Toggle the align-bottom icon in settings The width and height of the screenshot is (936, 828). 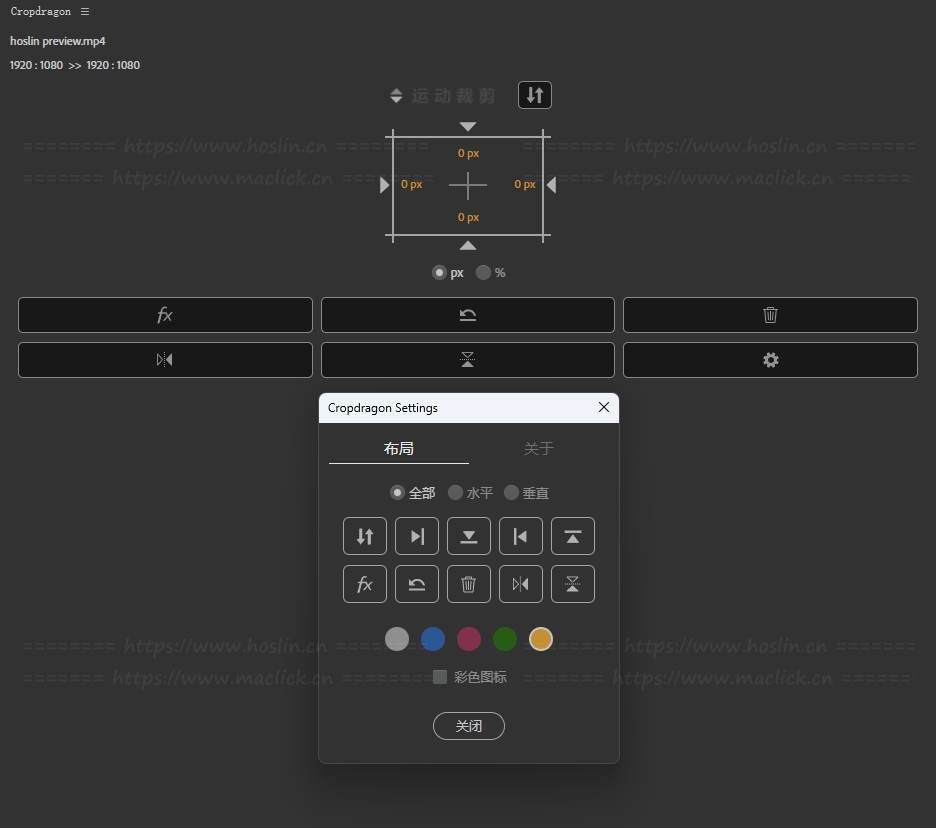pos(469,536)
